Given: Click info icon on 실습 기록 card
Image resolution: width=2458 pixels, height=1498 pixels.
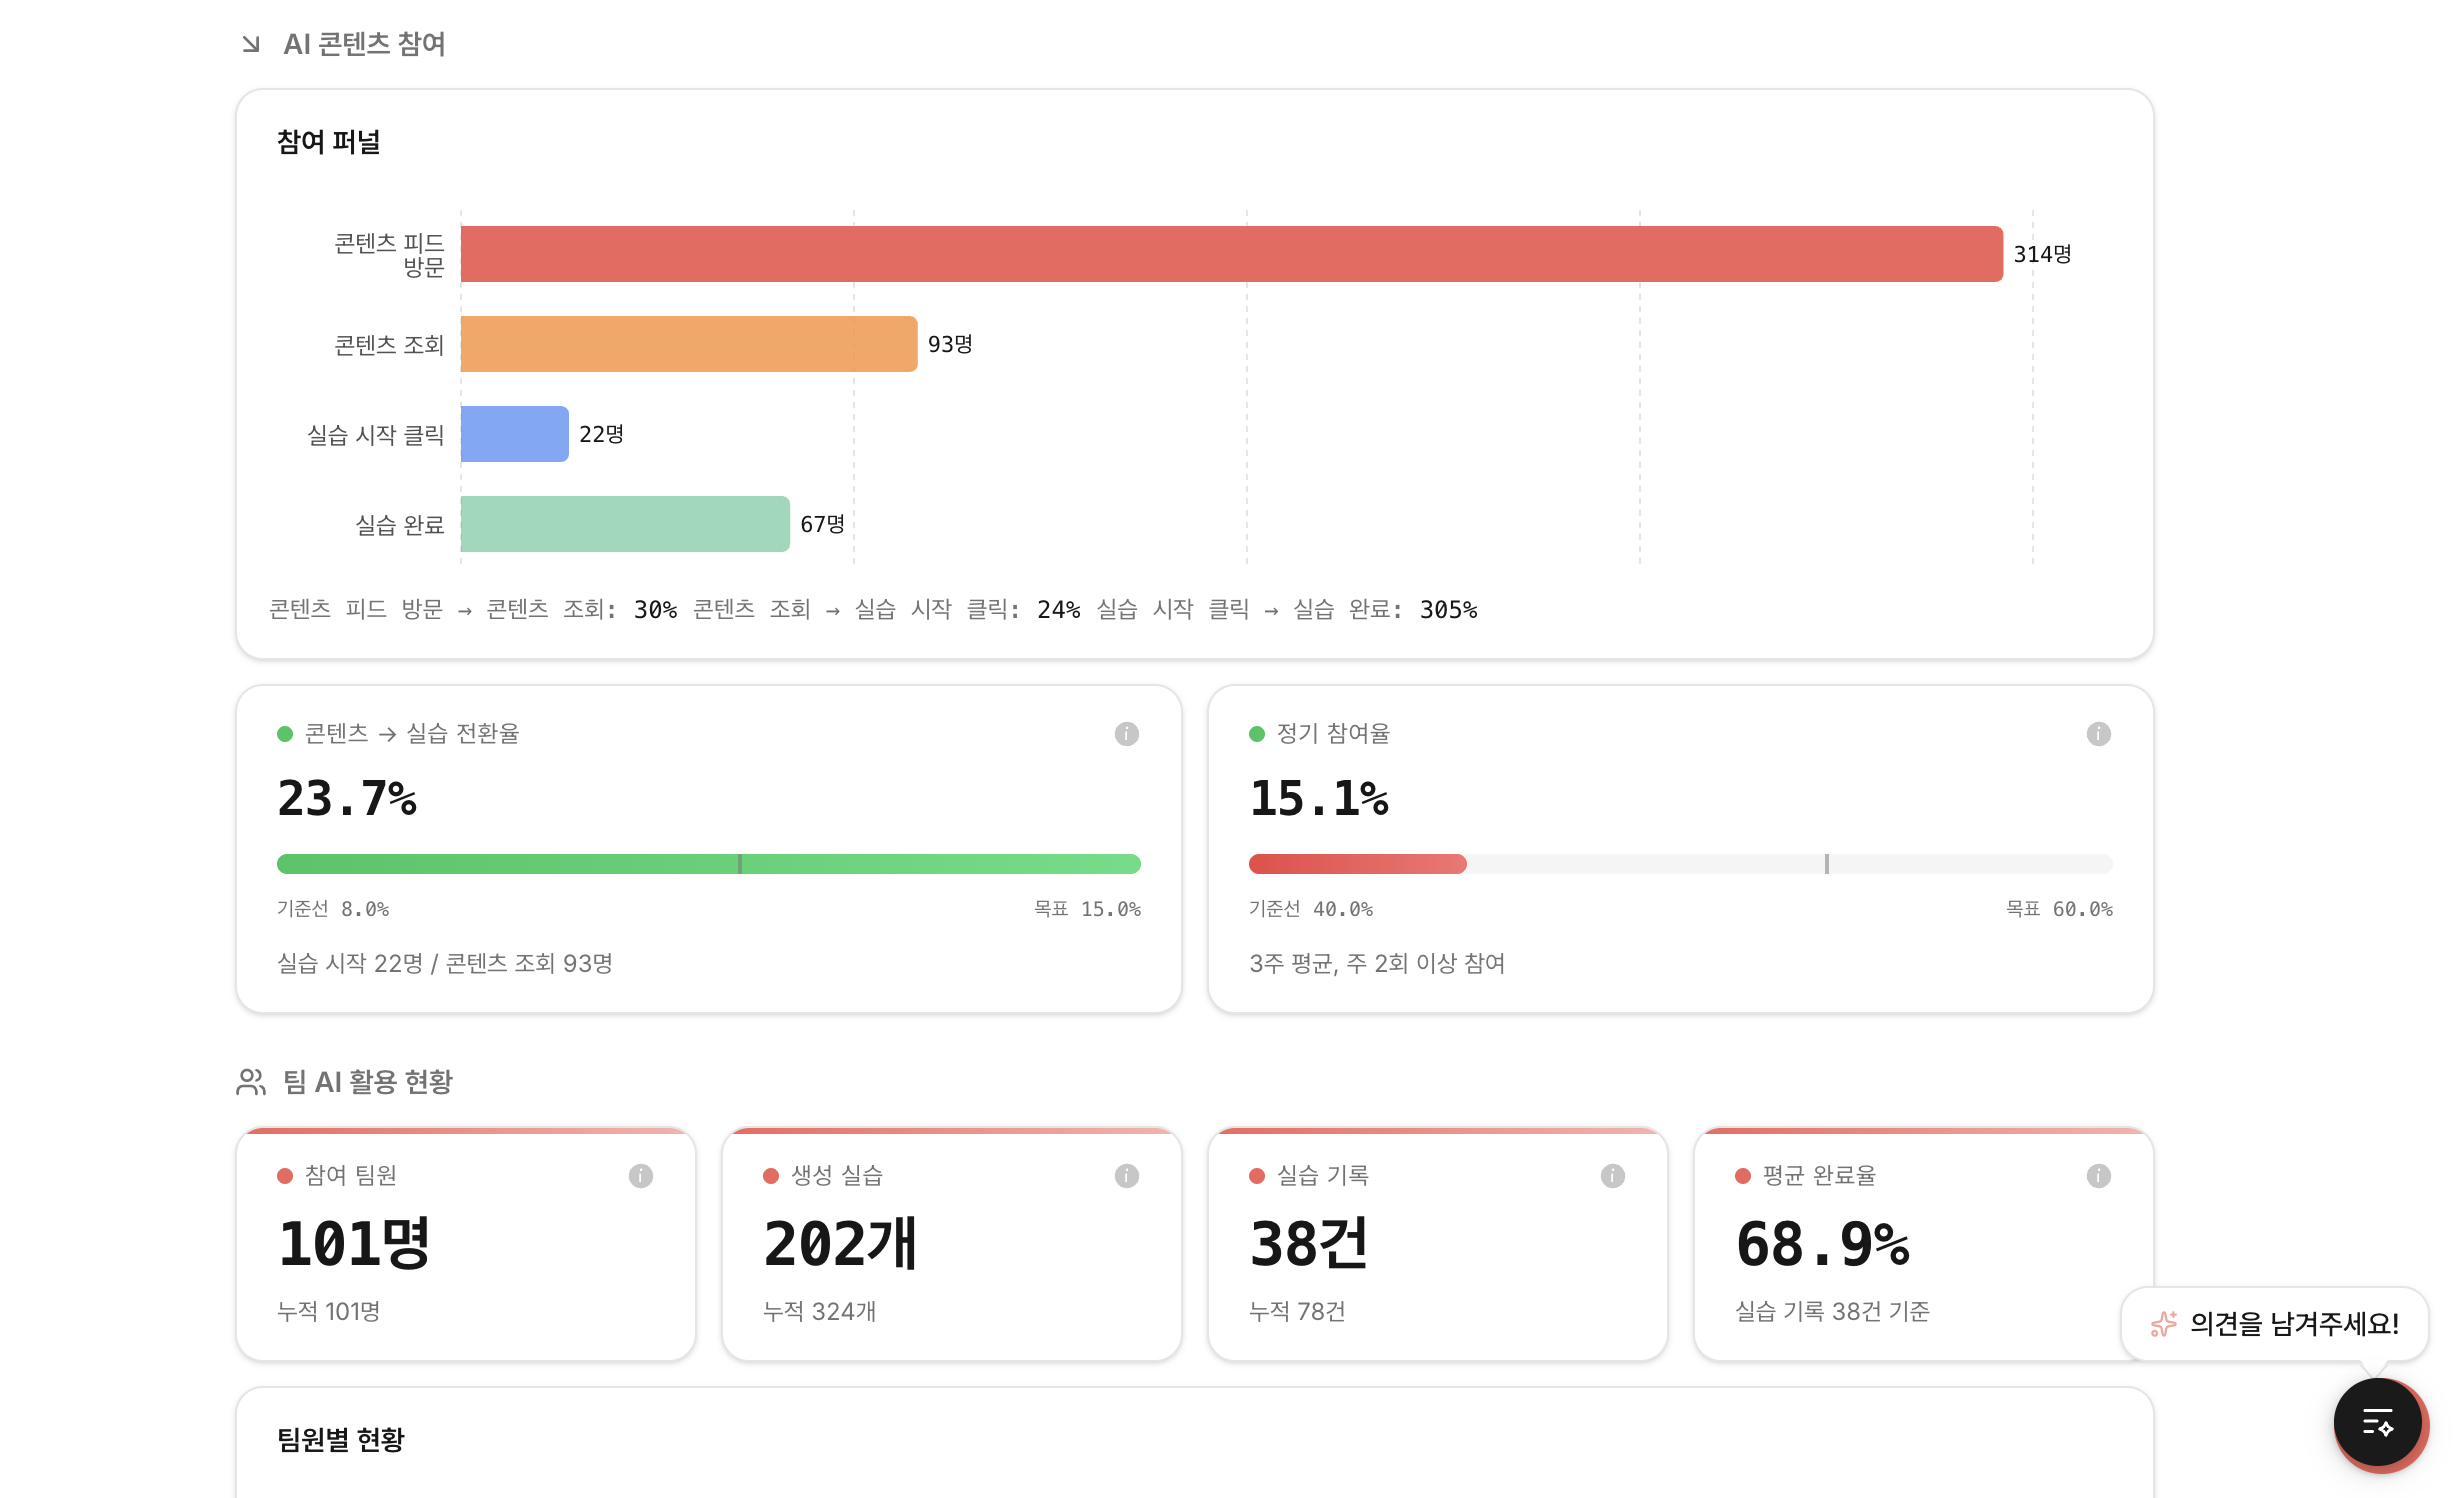Looking at the screenshot, I should 1612,1176.
